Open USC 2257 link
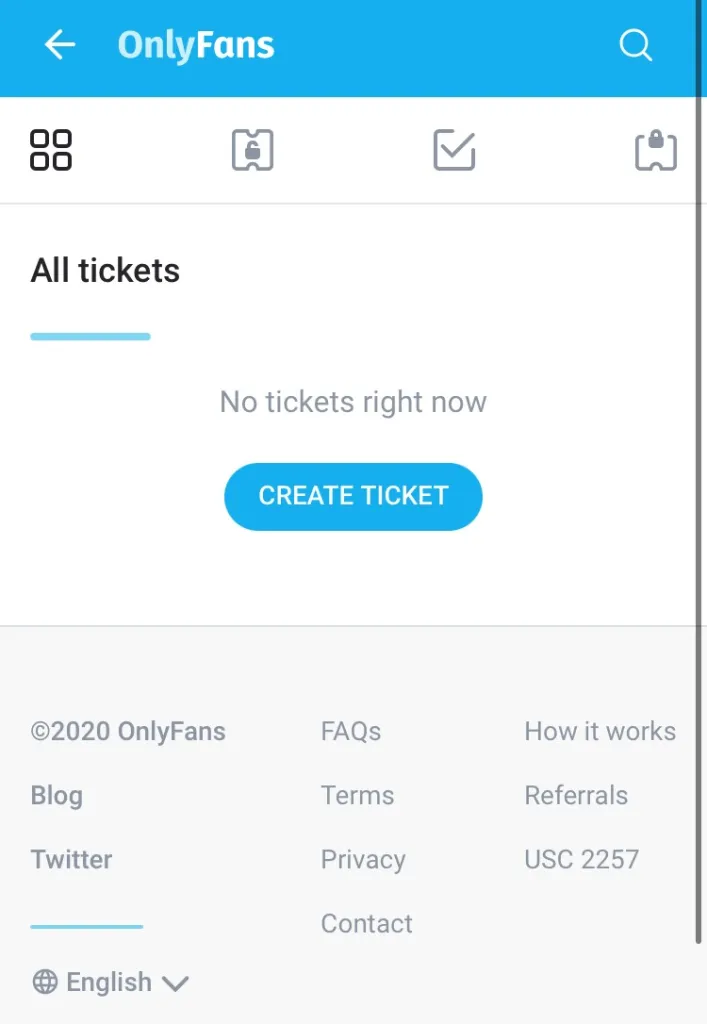 (582, 859)
